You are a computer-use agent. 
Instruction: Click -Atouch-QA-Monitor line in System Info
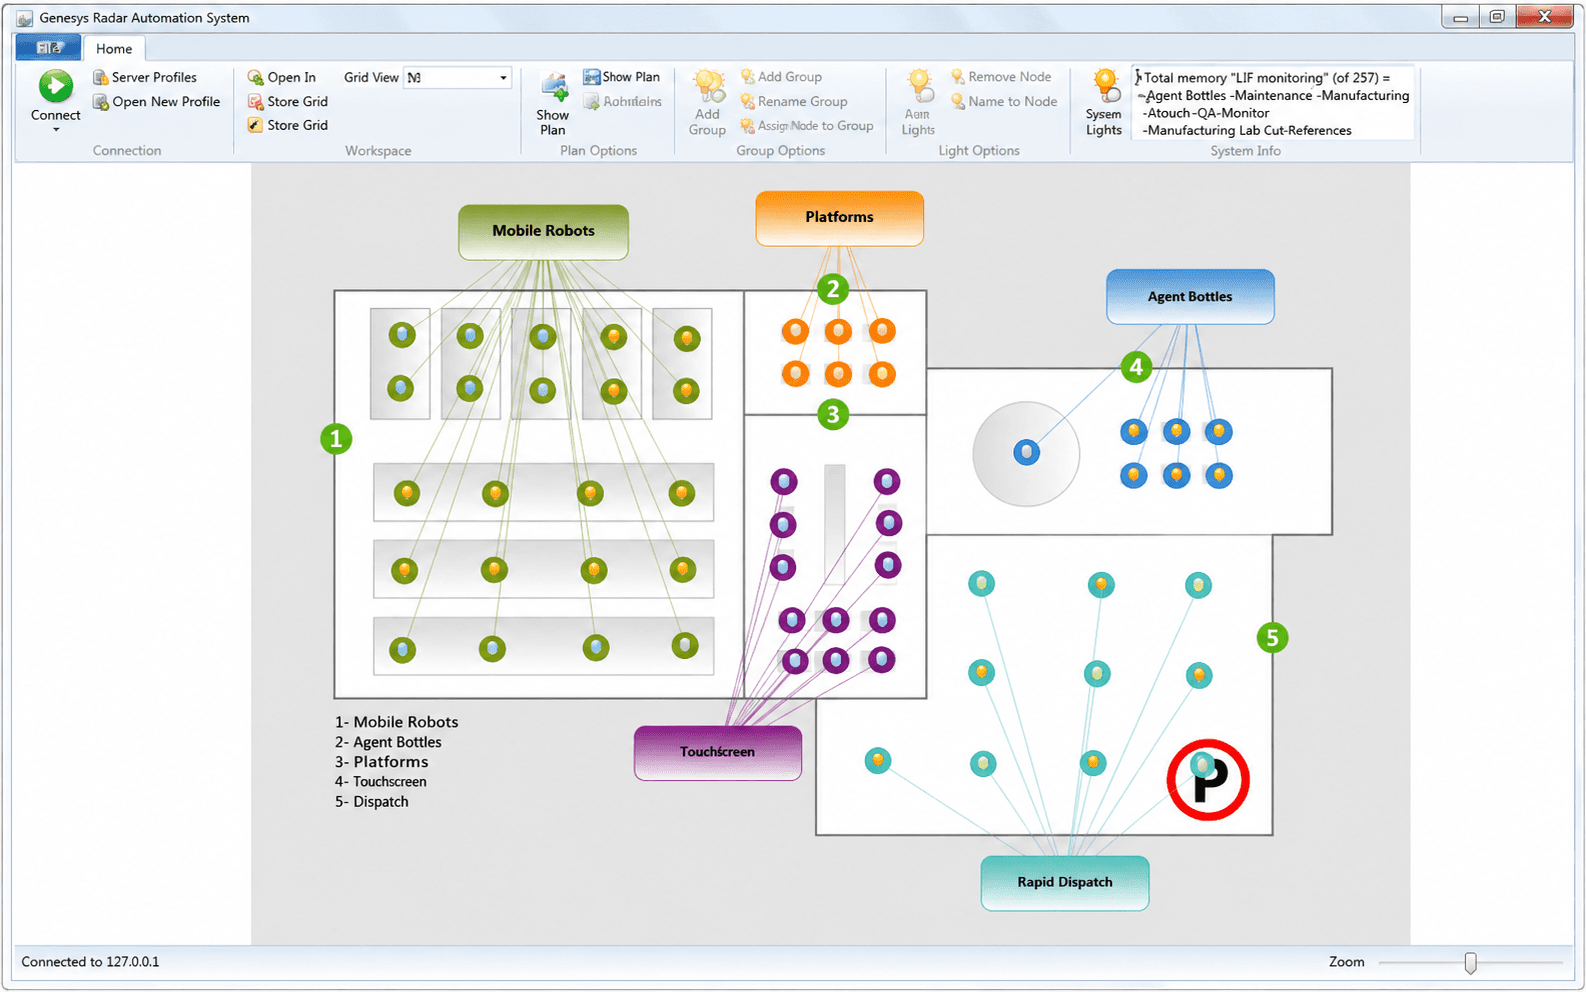coord(1205,113)
